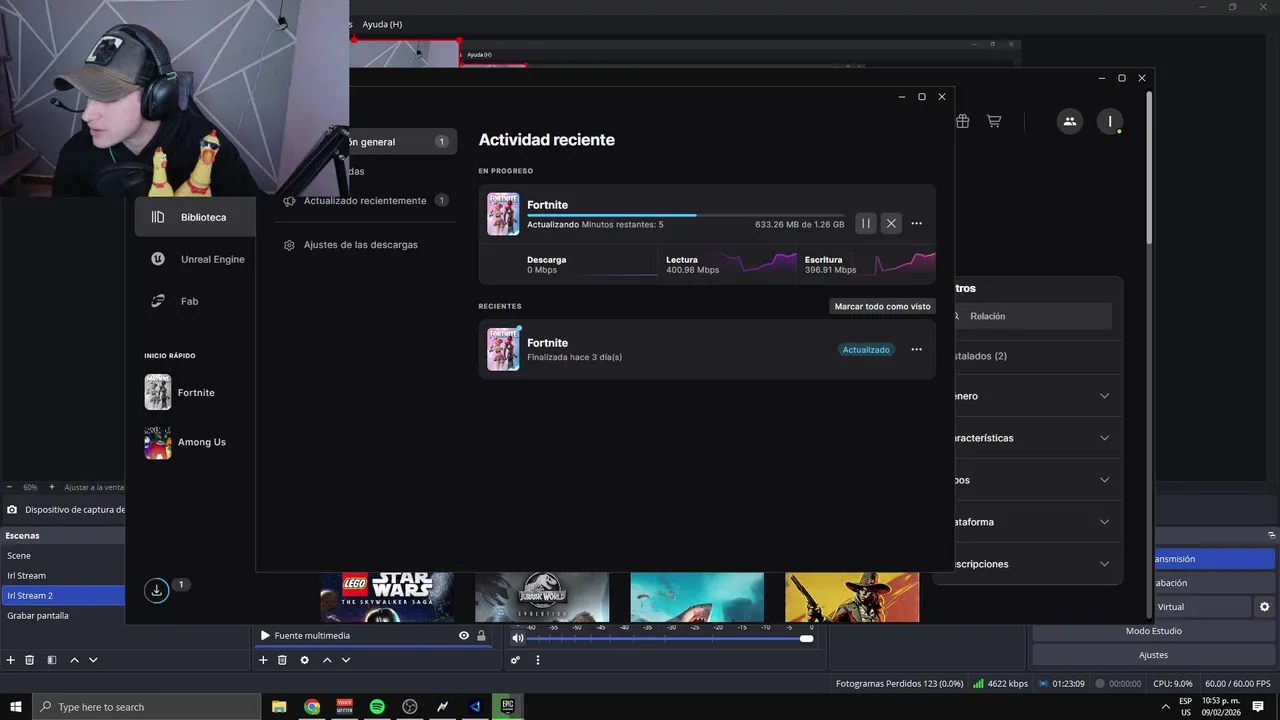
Task: Open the audio mixer three-dot menu
Action: [538, 660]
